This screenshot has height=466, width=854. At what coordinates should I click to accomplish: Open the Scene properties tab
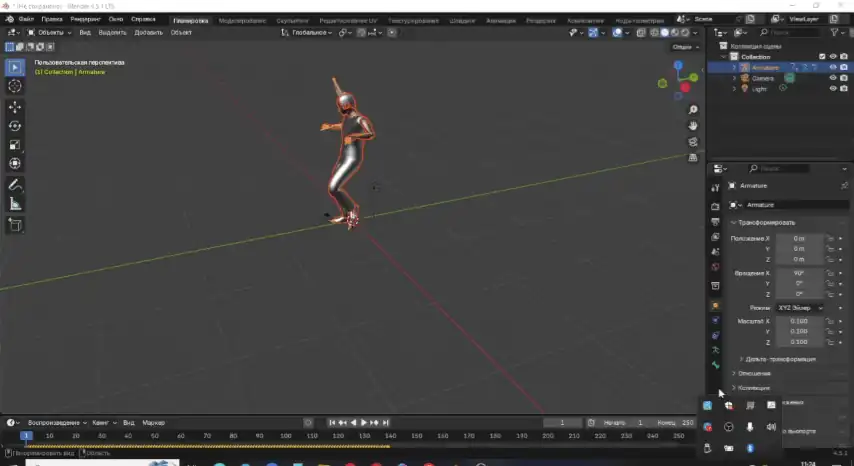point(715,252)
